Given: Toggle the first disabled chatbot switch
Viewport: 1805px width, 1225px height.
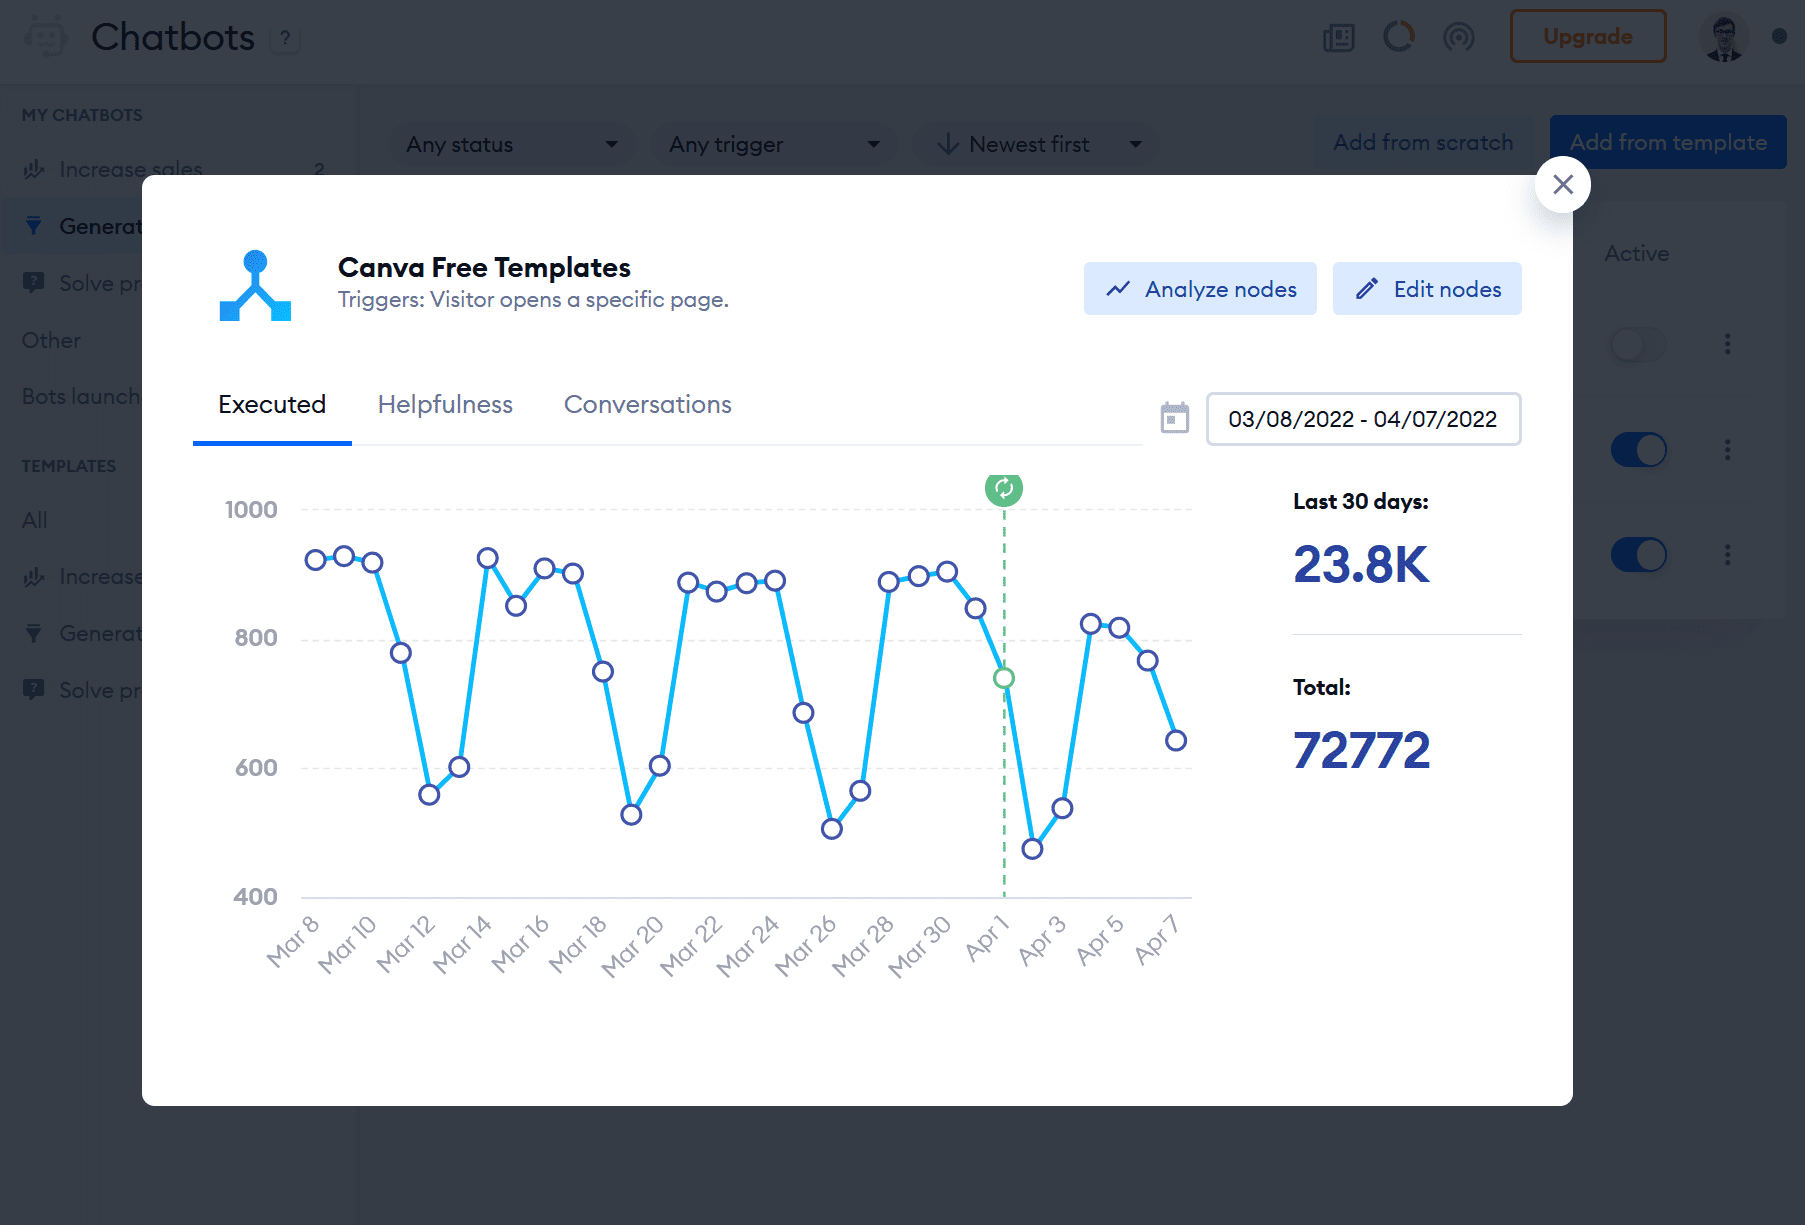Looking at the screenshot, I should (x=1638, y=345).
